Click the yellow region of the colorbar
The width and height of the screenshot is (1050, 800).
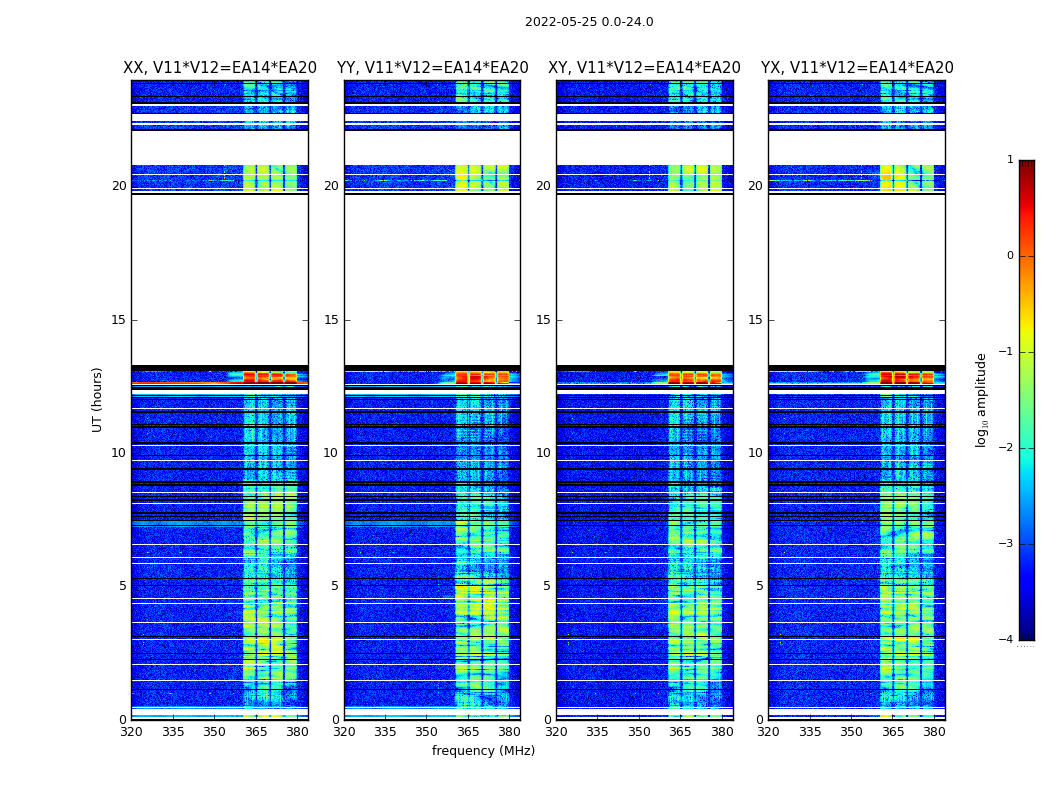(1026, 335)
